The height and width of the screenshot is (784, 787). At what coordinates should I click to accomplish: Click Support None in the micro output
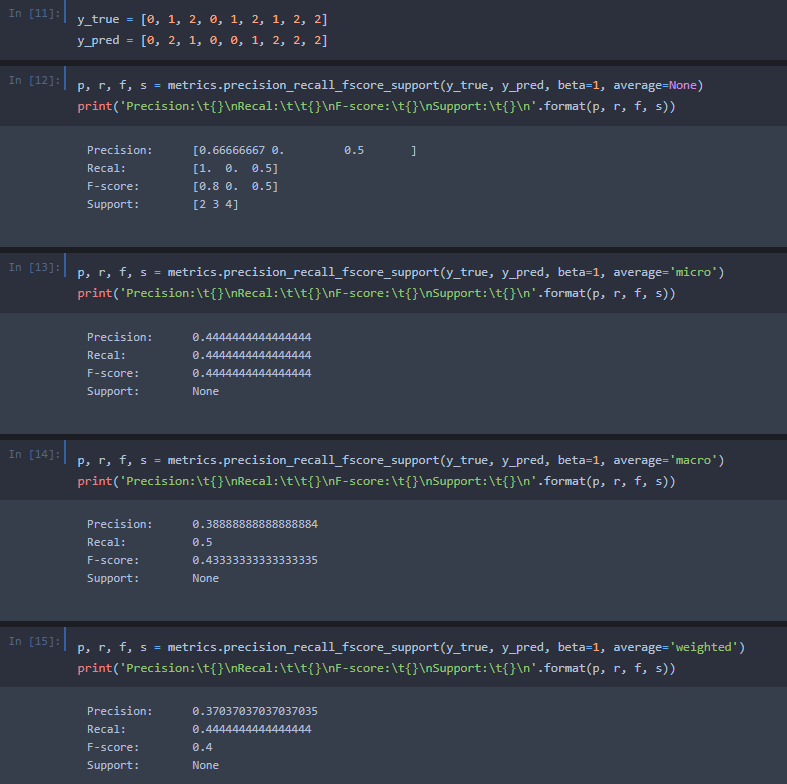(x=205, y=391)
